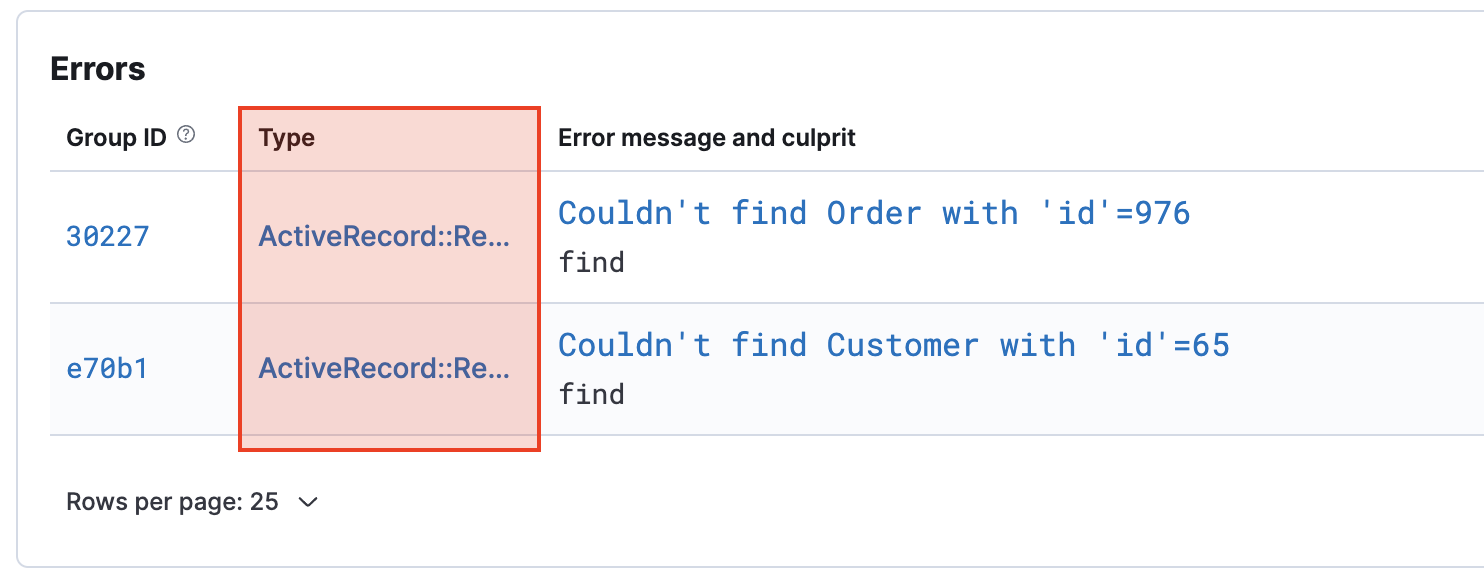The image size is (1484, 582).
Task: Open error group e70b1
Action: pos(104,368)
